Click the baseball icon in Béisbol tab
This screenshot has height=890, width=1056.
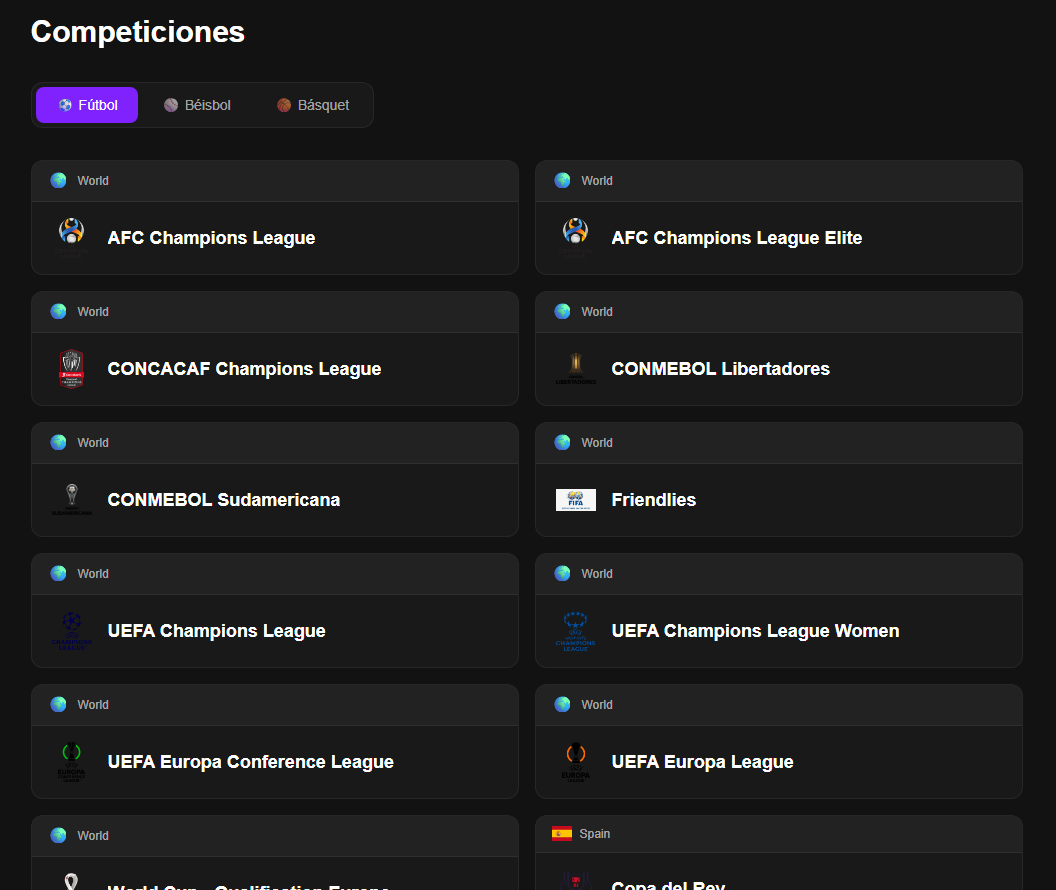[171, 105]
